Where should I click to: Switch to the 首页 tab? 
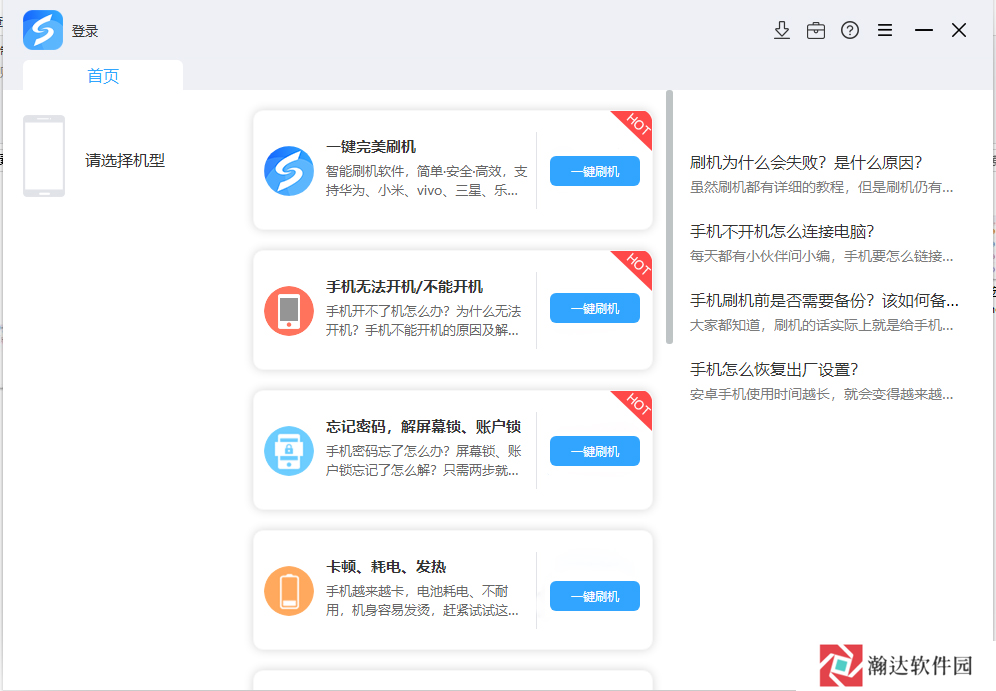point(103,76)
